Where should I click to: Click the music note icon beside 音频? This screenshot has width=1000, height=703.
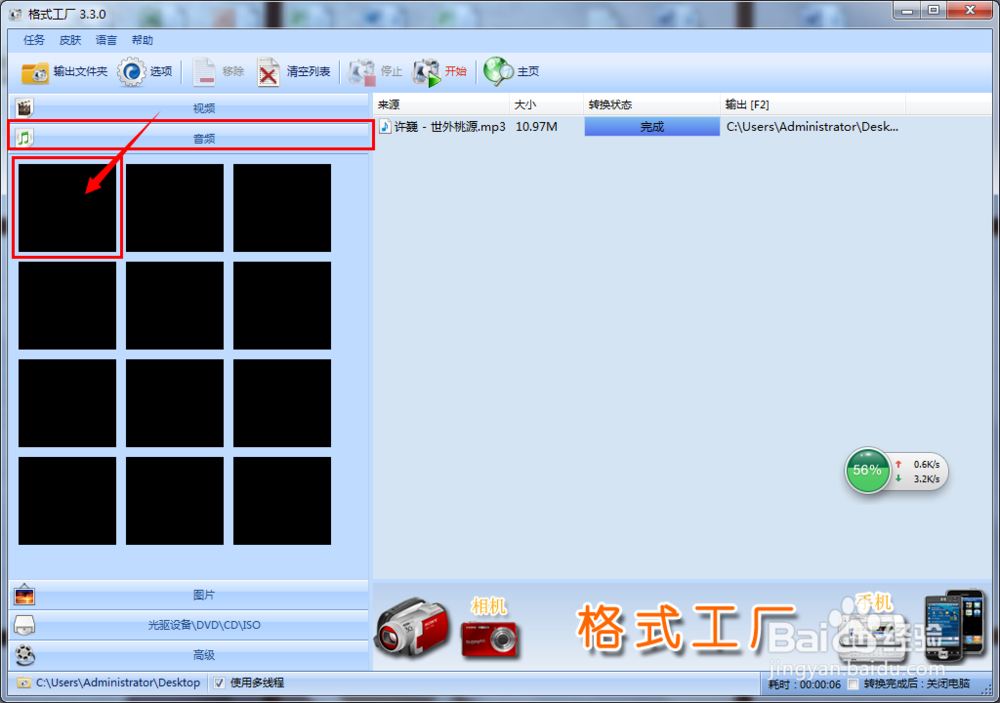[24, 138]
